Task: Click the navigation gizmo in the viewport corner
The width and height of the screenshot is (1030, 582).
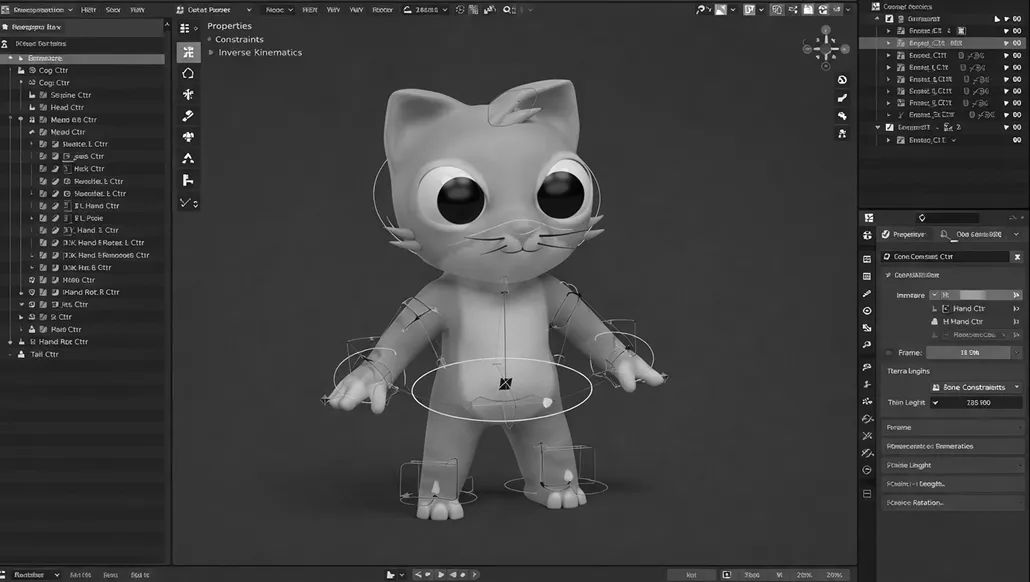Action: 826,47
